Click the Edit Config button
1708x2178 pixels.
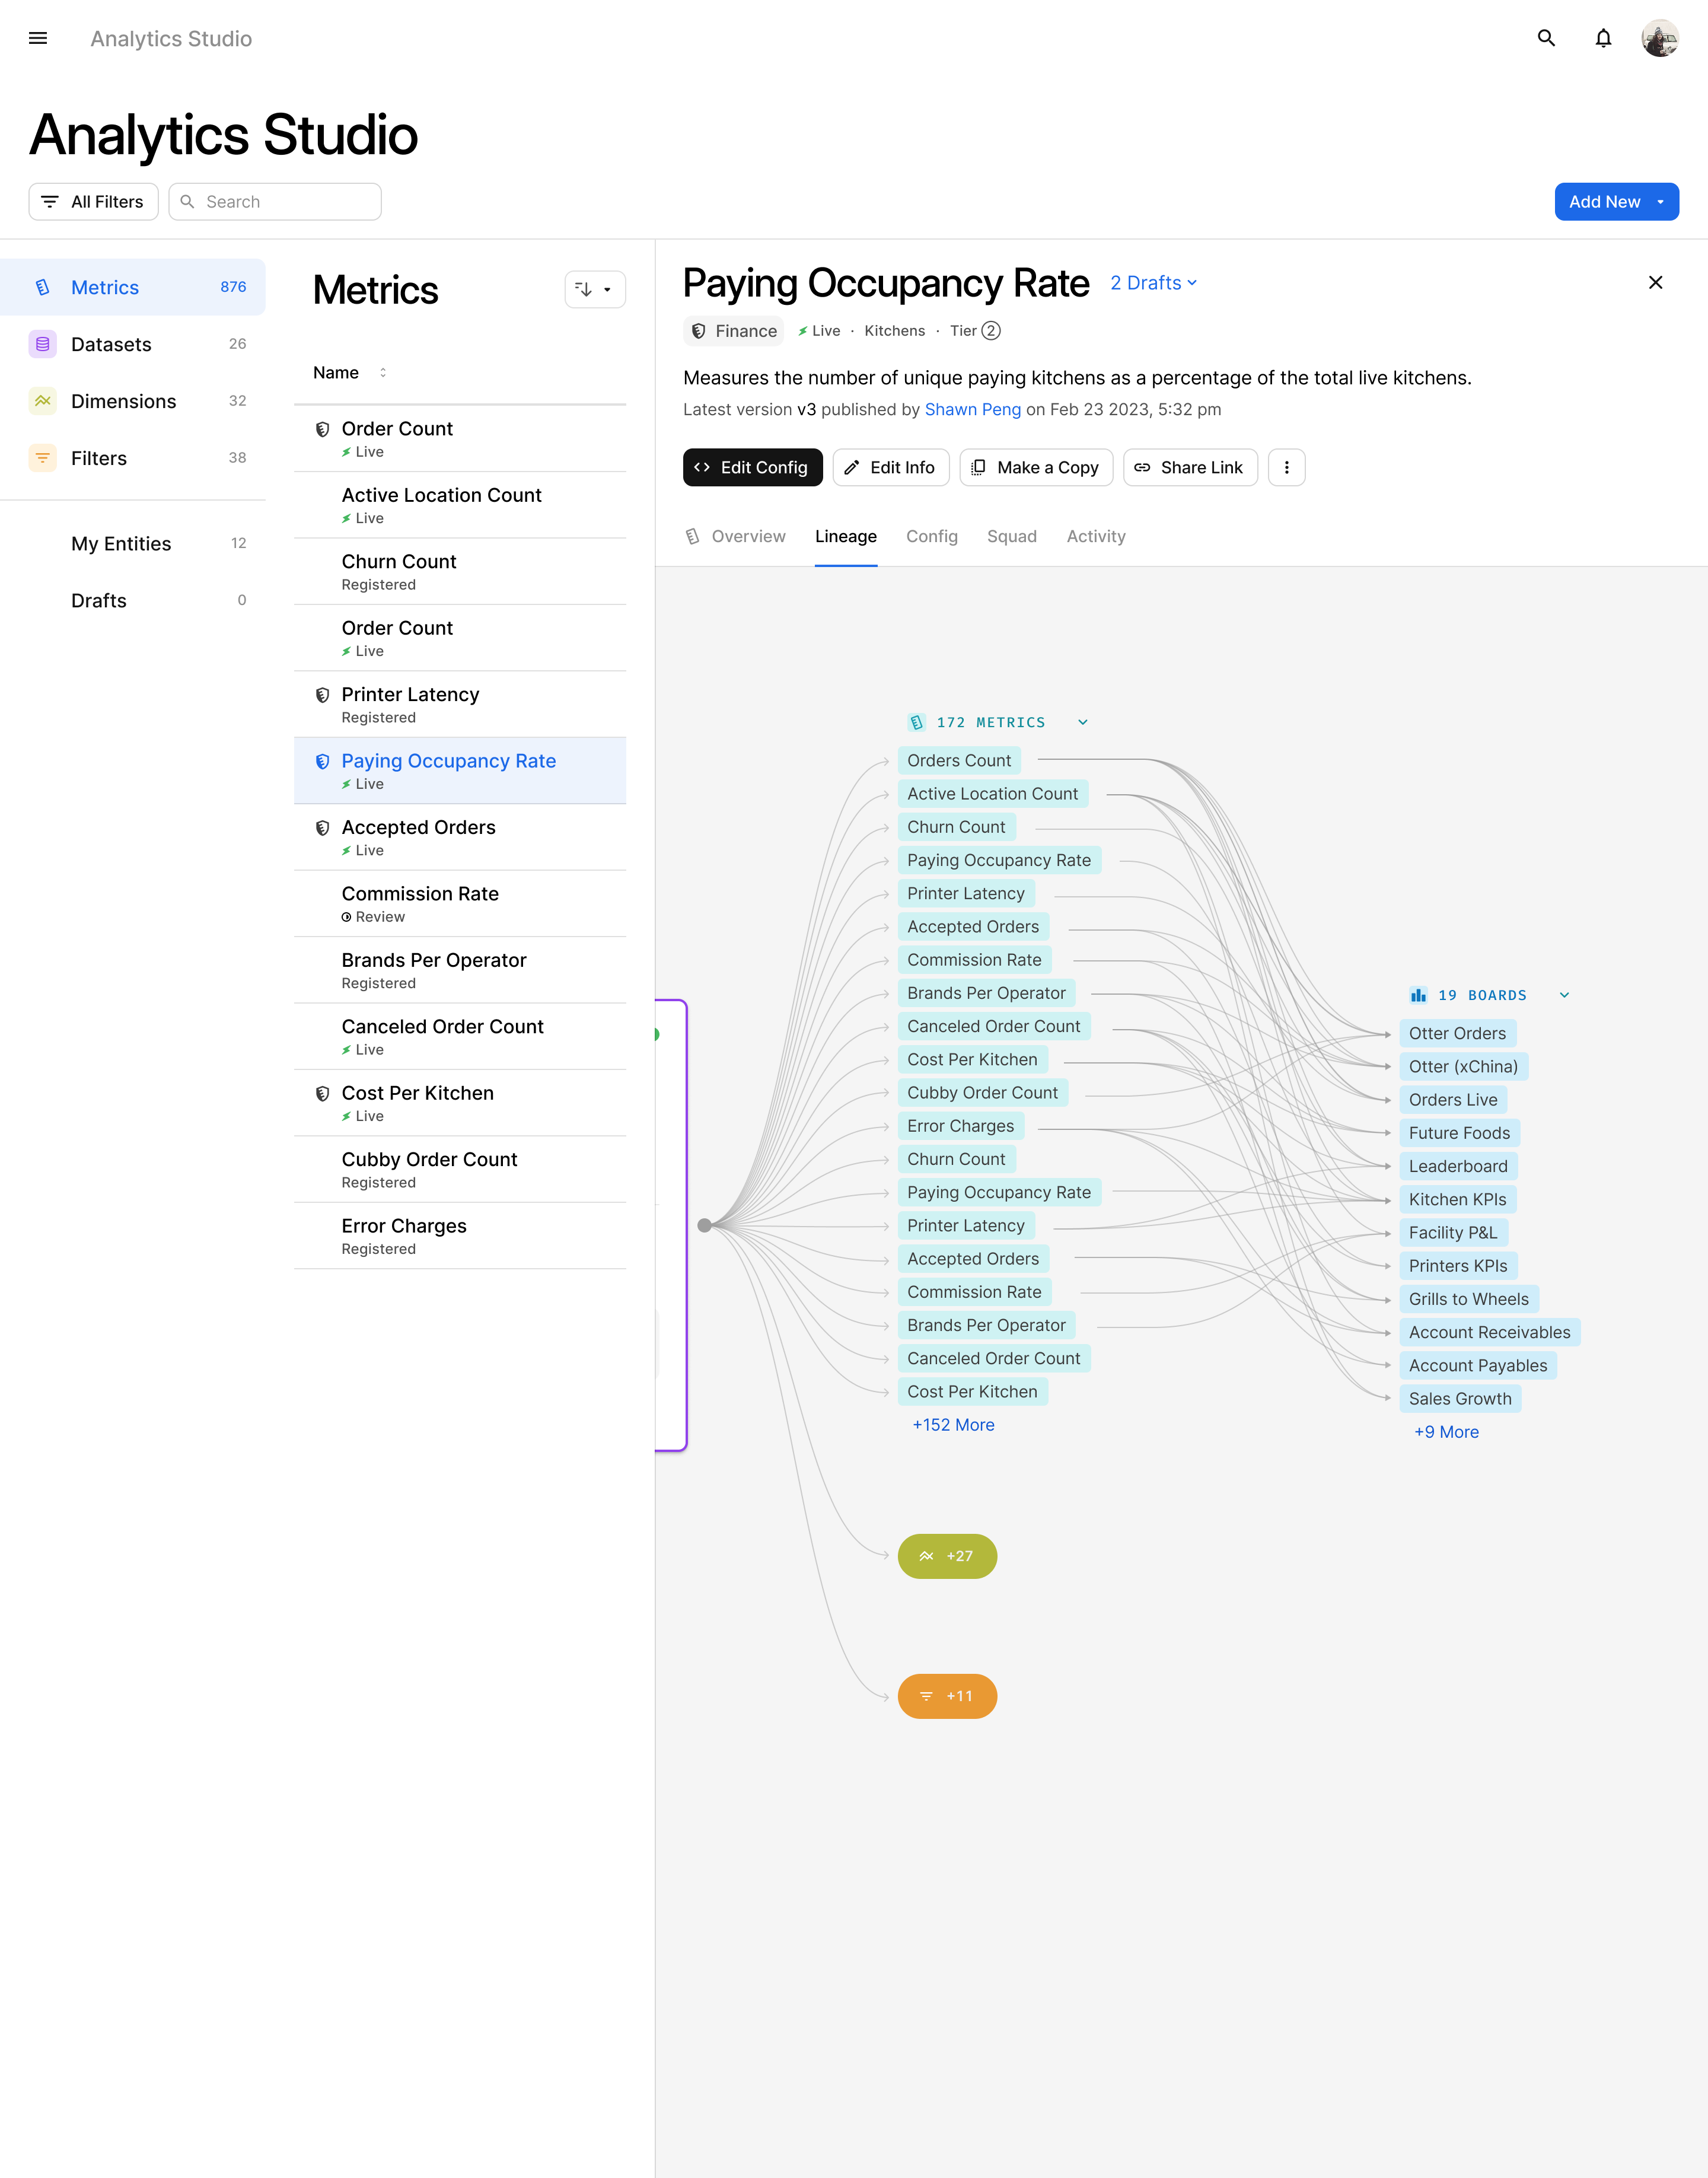[x=752, y=467]
